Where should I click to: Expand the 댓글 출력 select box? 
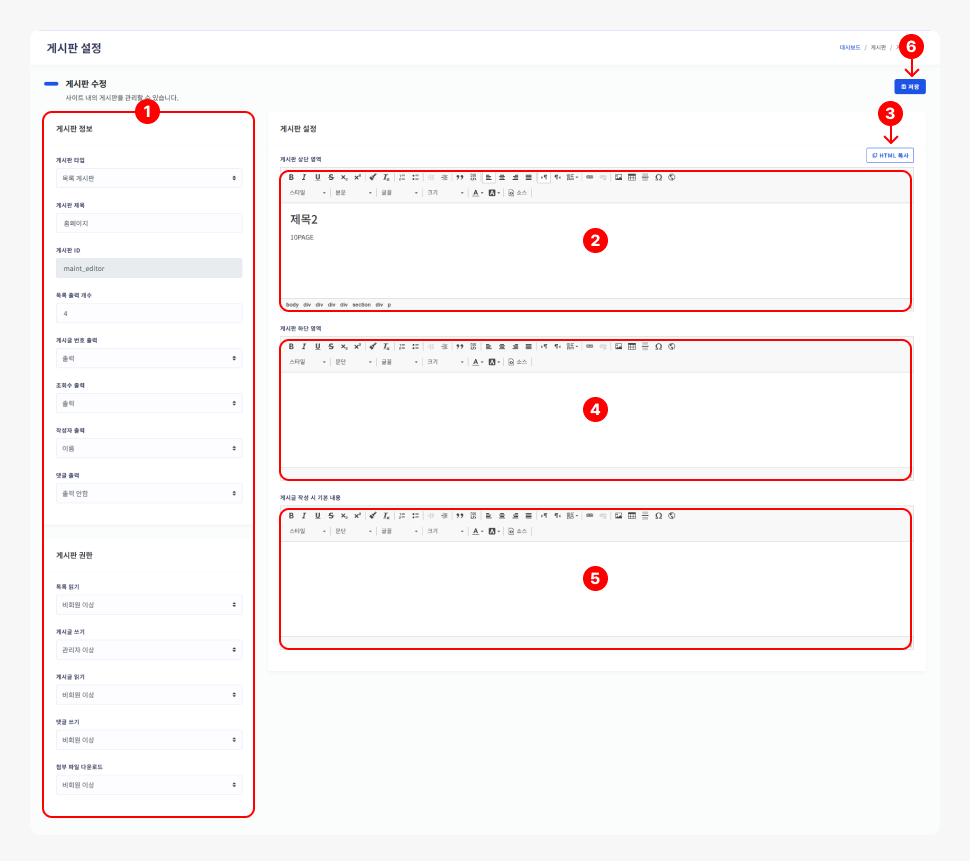148,493
